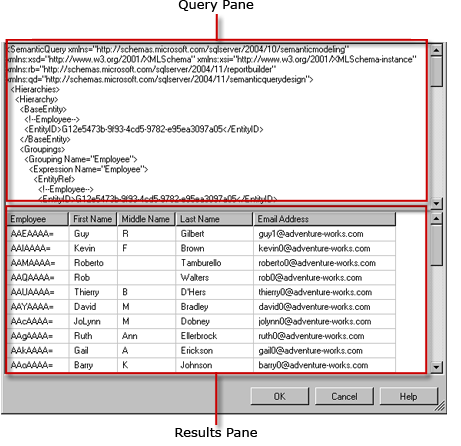The image size is (461, 446).
Task: Click email guy1@adventure-works.com
Action: click(x=311, y=234)
